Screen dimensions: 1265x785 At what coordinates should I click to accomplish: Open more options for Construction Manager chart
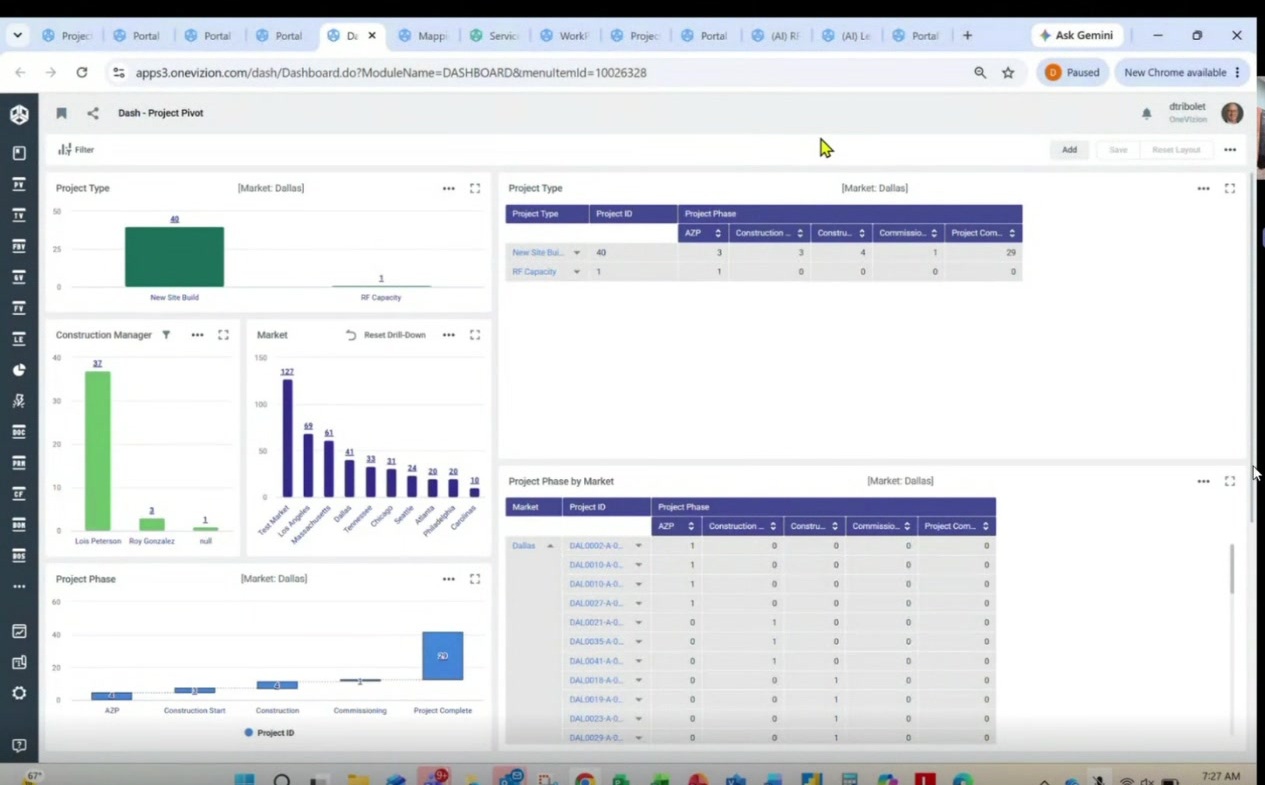pos(197,335)
